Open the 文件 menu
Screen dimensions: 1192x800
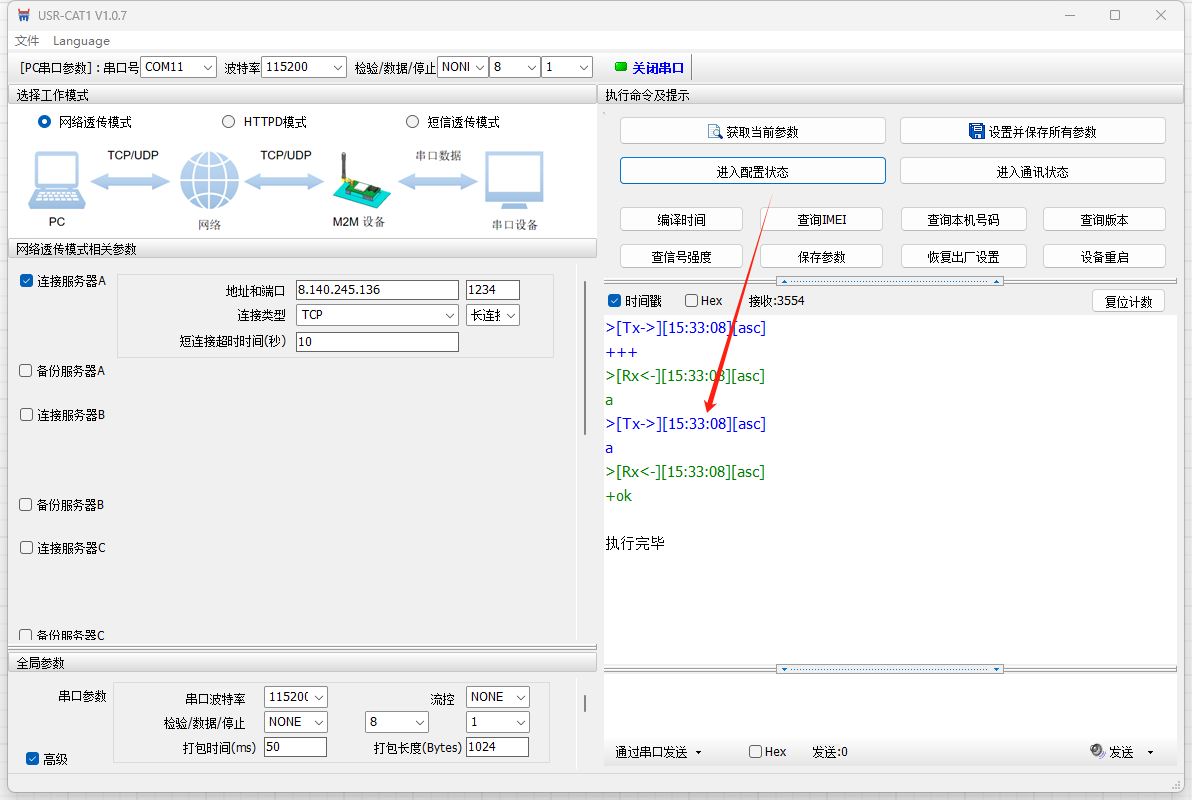27,41
